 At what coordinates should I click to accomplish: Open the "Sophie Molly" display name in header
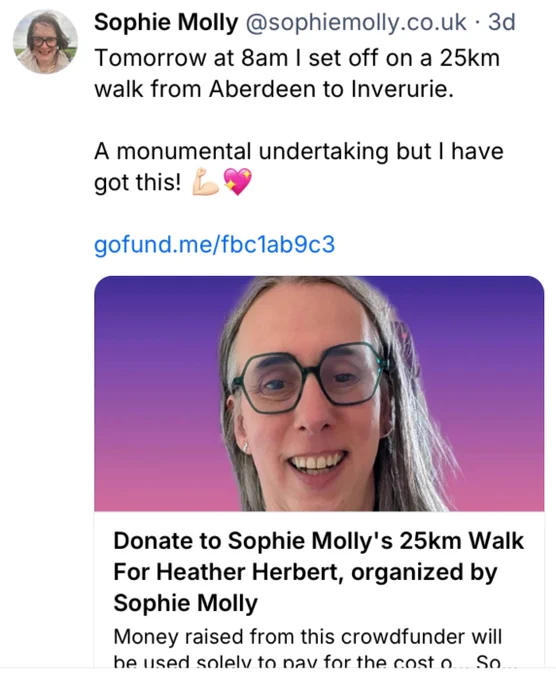pyautogui.click(x=166, y=22)
